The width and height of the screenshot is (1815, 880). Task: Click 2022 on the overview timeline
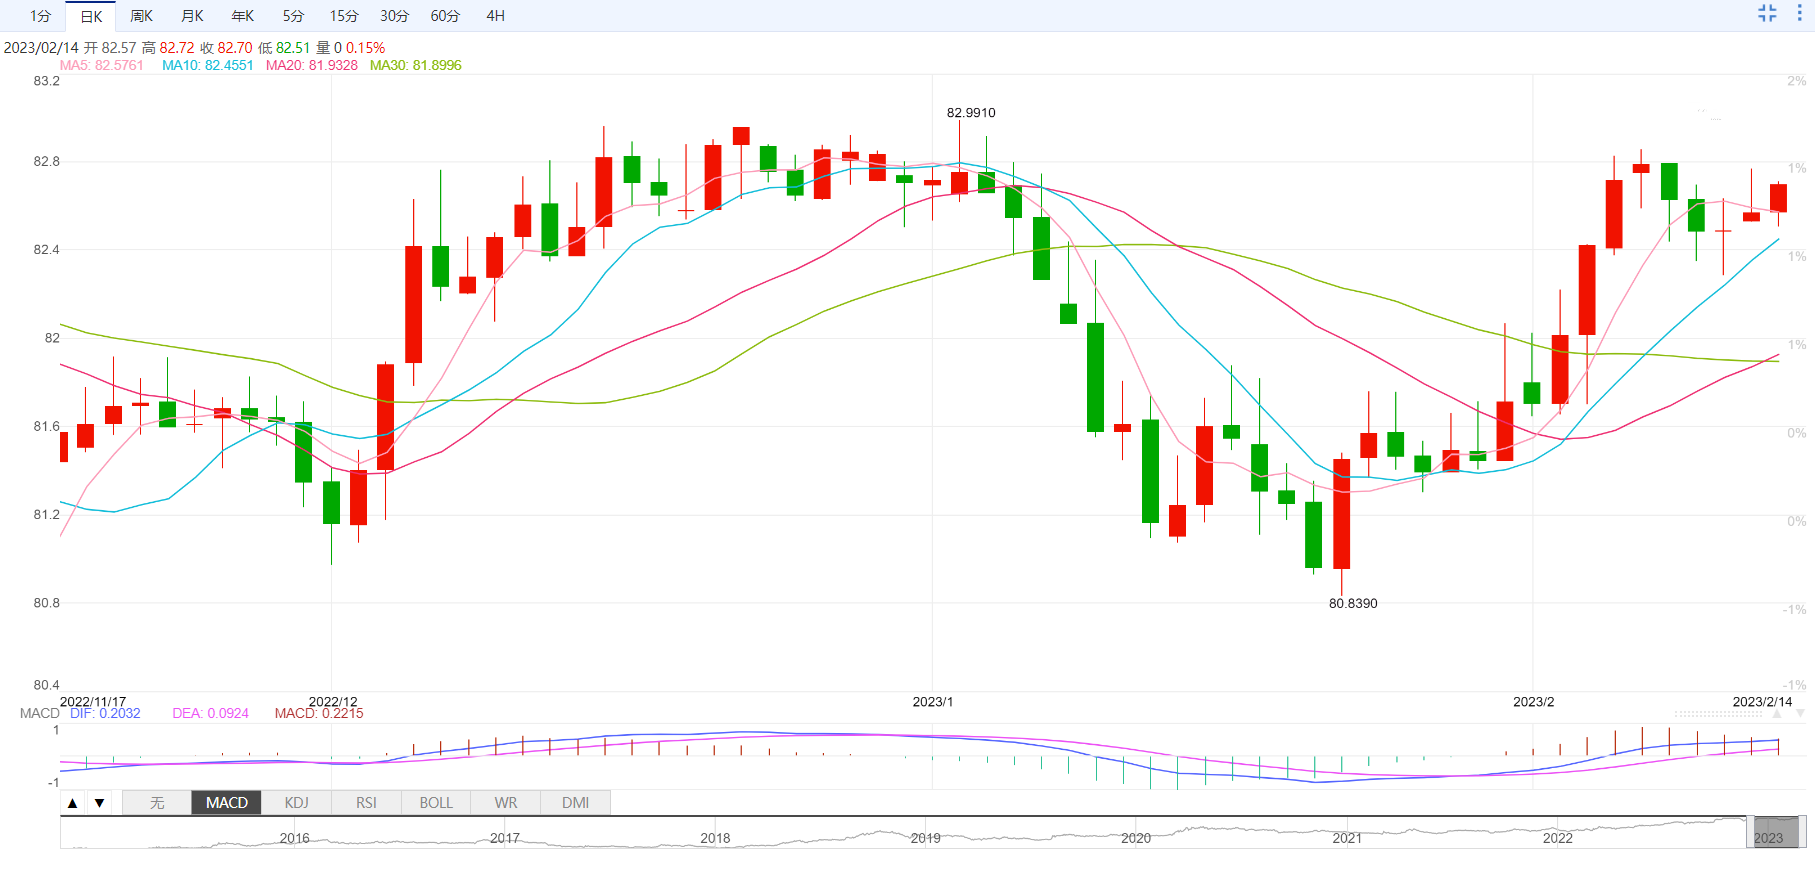tap(1558, 838)
